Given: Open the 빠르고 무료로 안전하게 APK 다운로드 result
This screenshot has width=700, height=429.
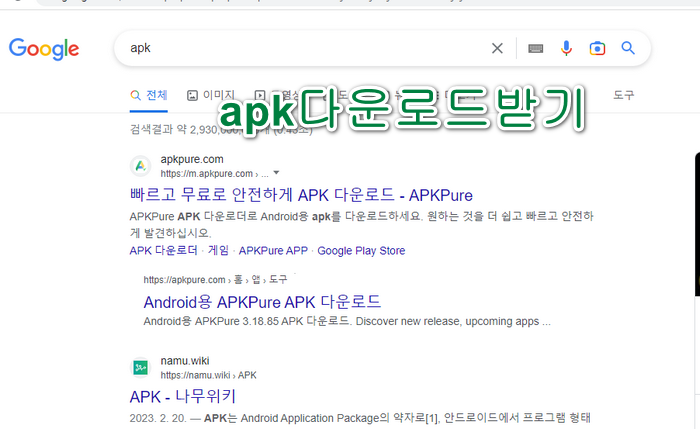Looking at the screenshot, I should 301,195.
